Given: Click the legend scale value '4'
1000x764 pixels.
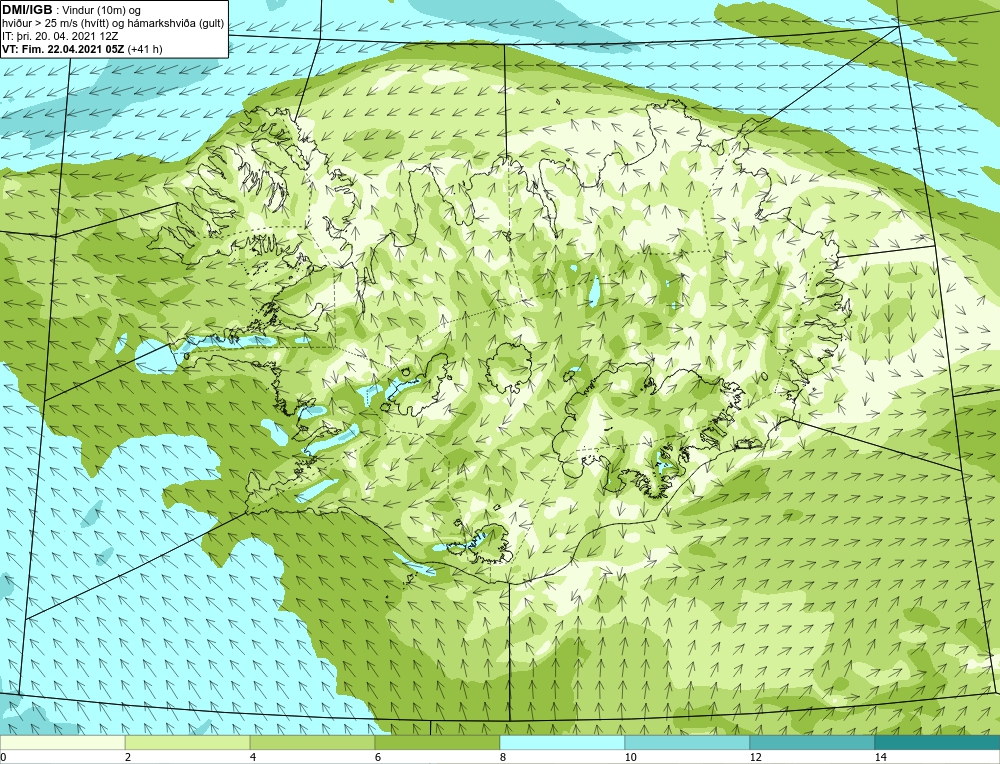Looking at the screenshot, I should [253, 757].
